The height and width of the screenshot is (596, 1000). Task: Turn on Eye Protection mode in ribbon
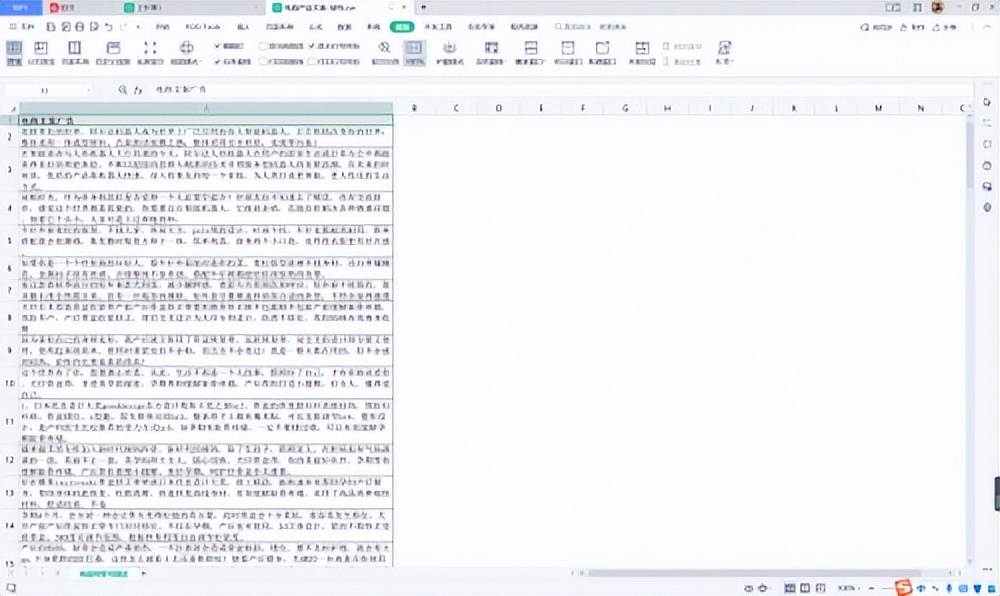(450, 53)
